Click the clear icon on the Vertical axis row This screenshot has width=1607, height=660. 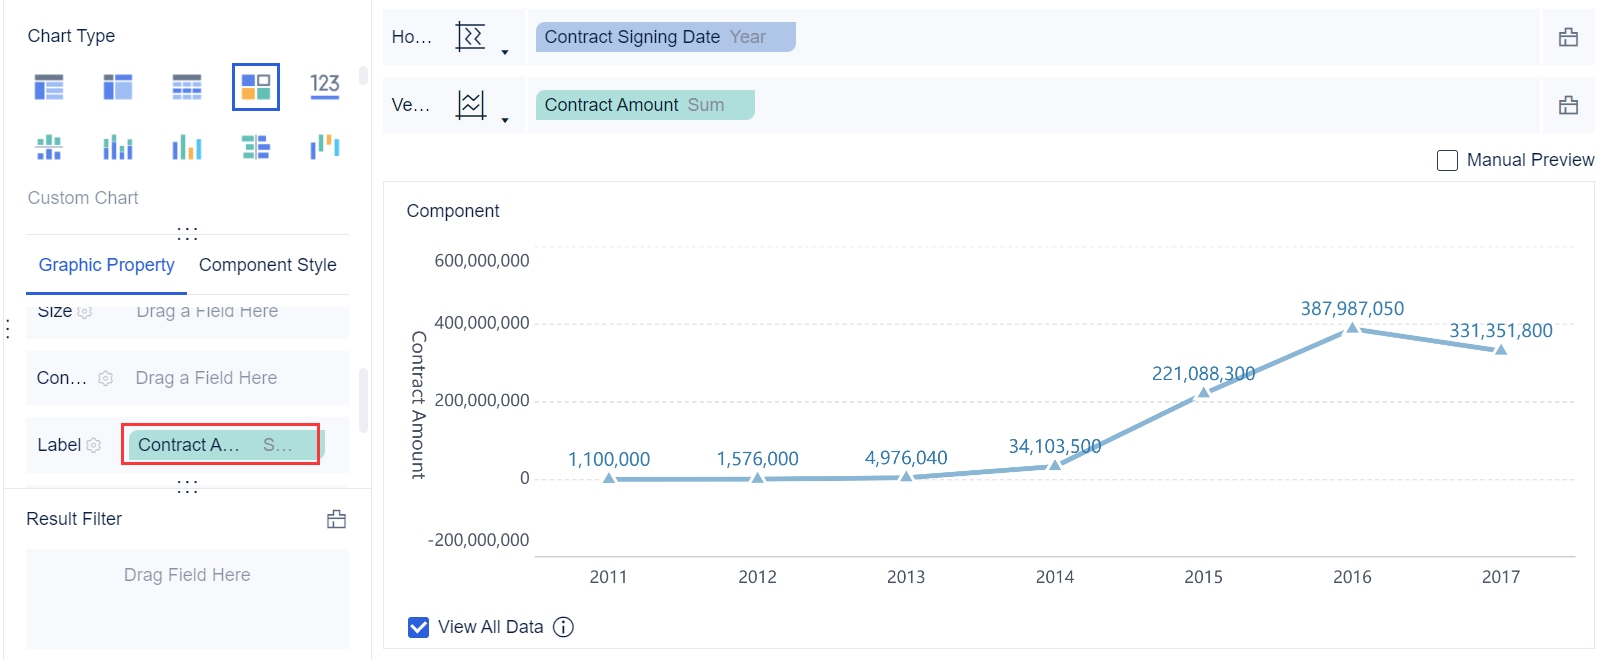coord(1568,105)
